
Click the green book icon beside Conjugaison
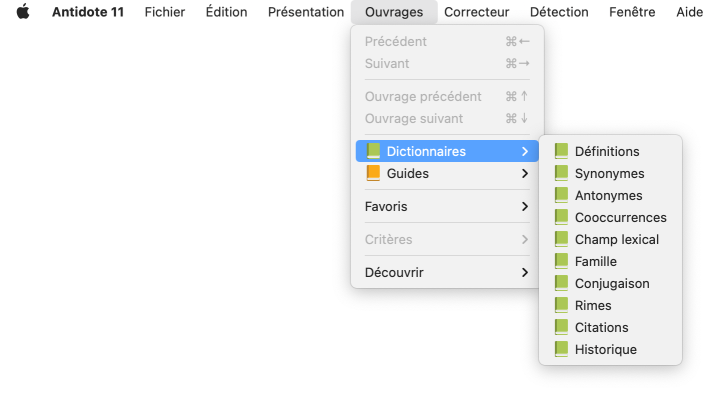click(x=561, y=284)
